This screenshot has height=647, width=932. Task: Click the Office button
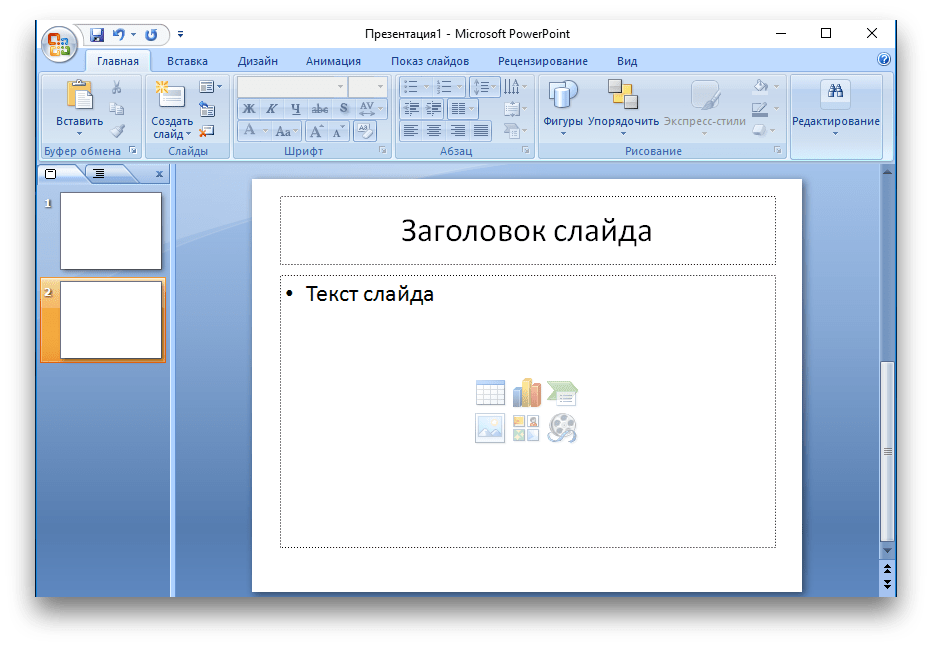point(60,42)
